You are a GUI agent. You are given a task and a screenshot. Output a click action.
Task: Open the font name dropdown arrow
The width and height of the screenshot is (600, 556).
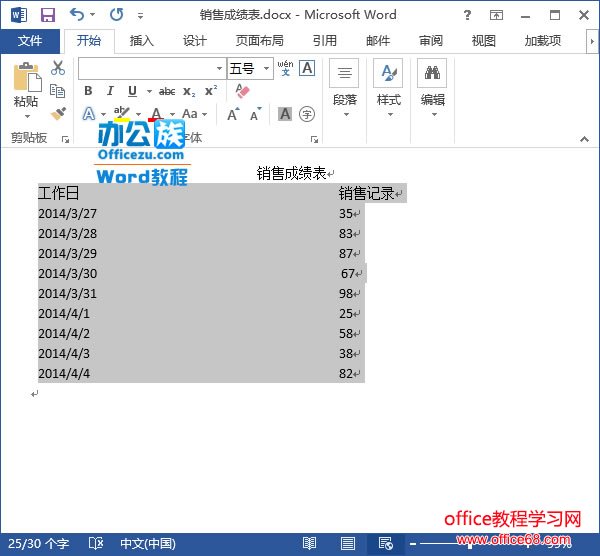(x=219, y=68)
